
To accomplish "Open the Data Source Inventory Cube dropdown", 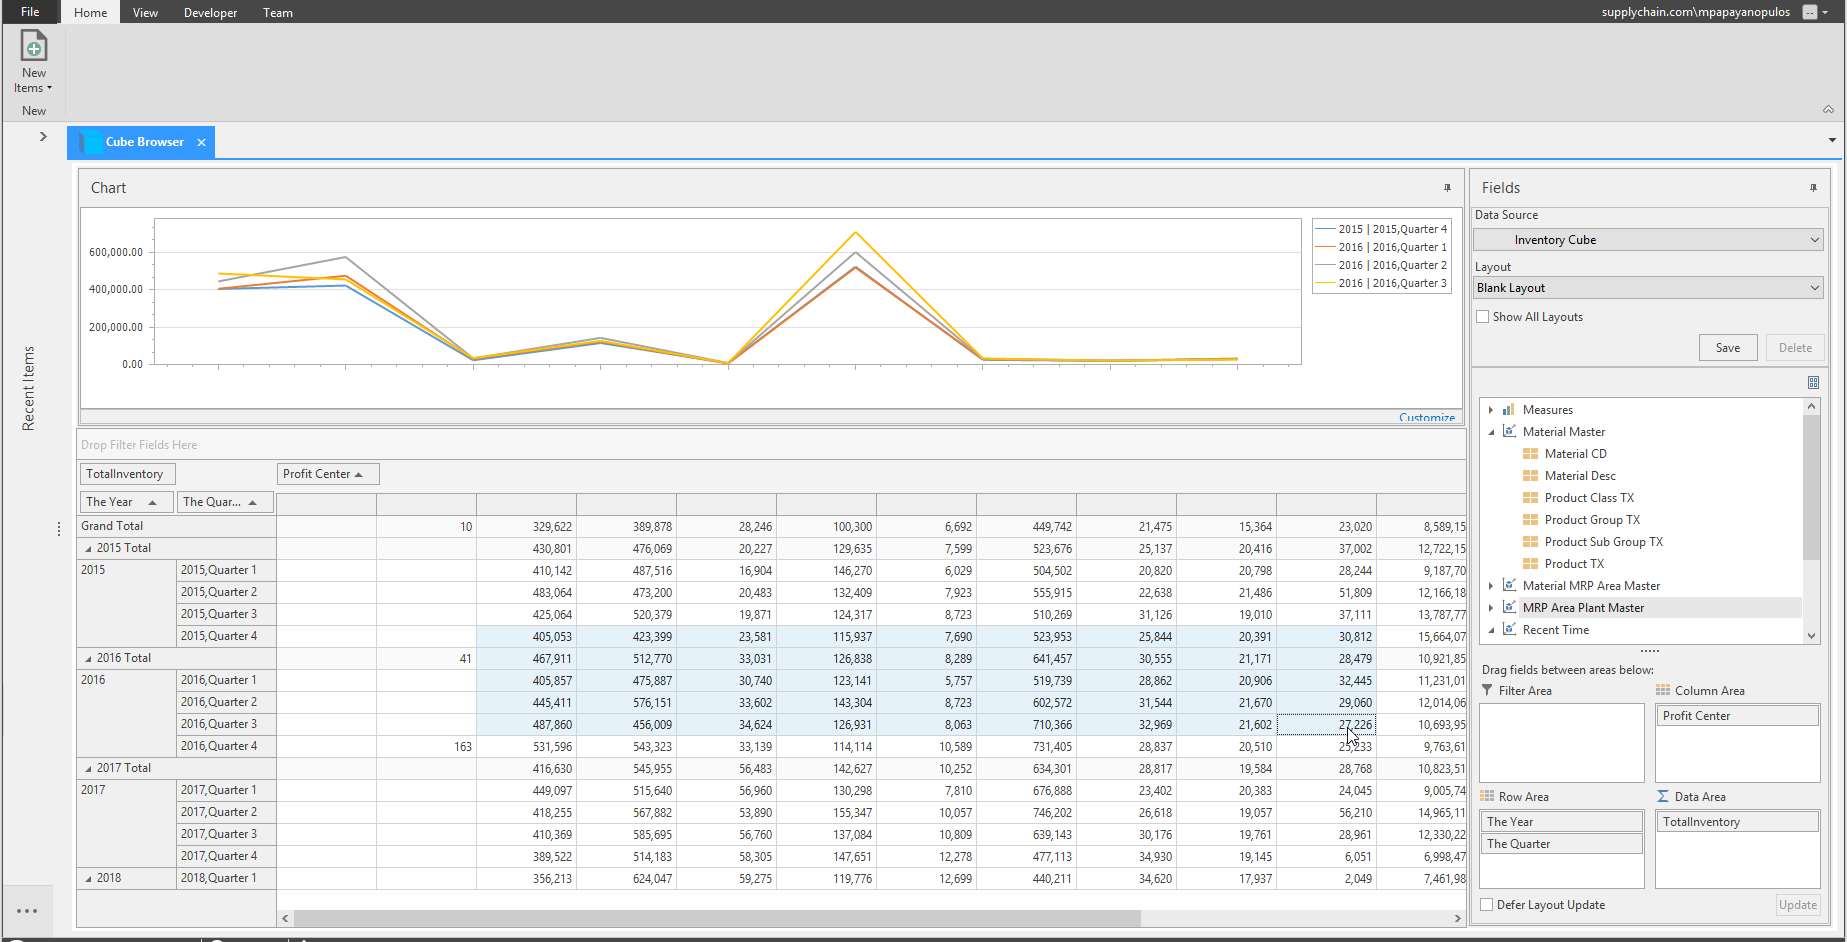I will [1647, 240].
